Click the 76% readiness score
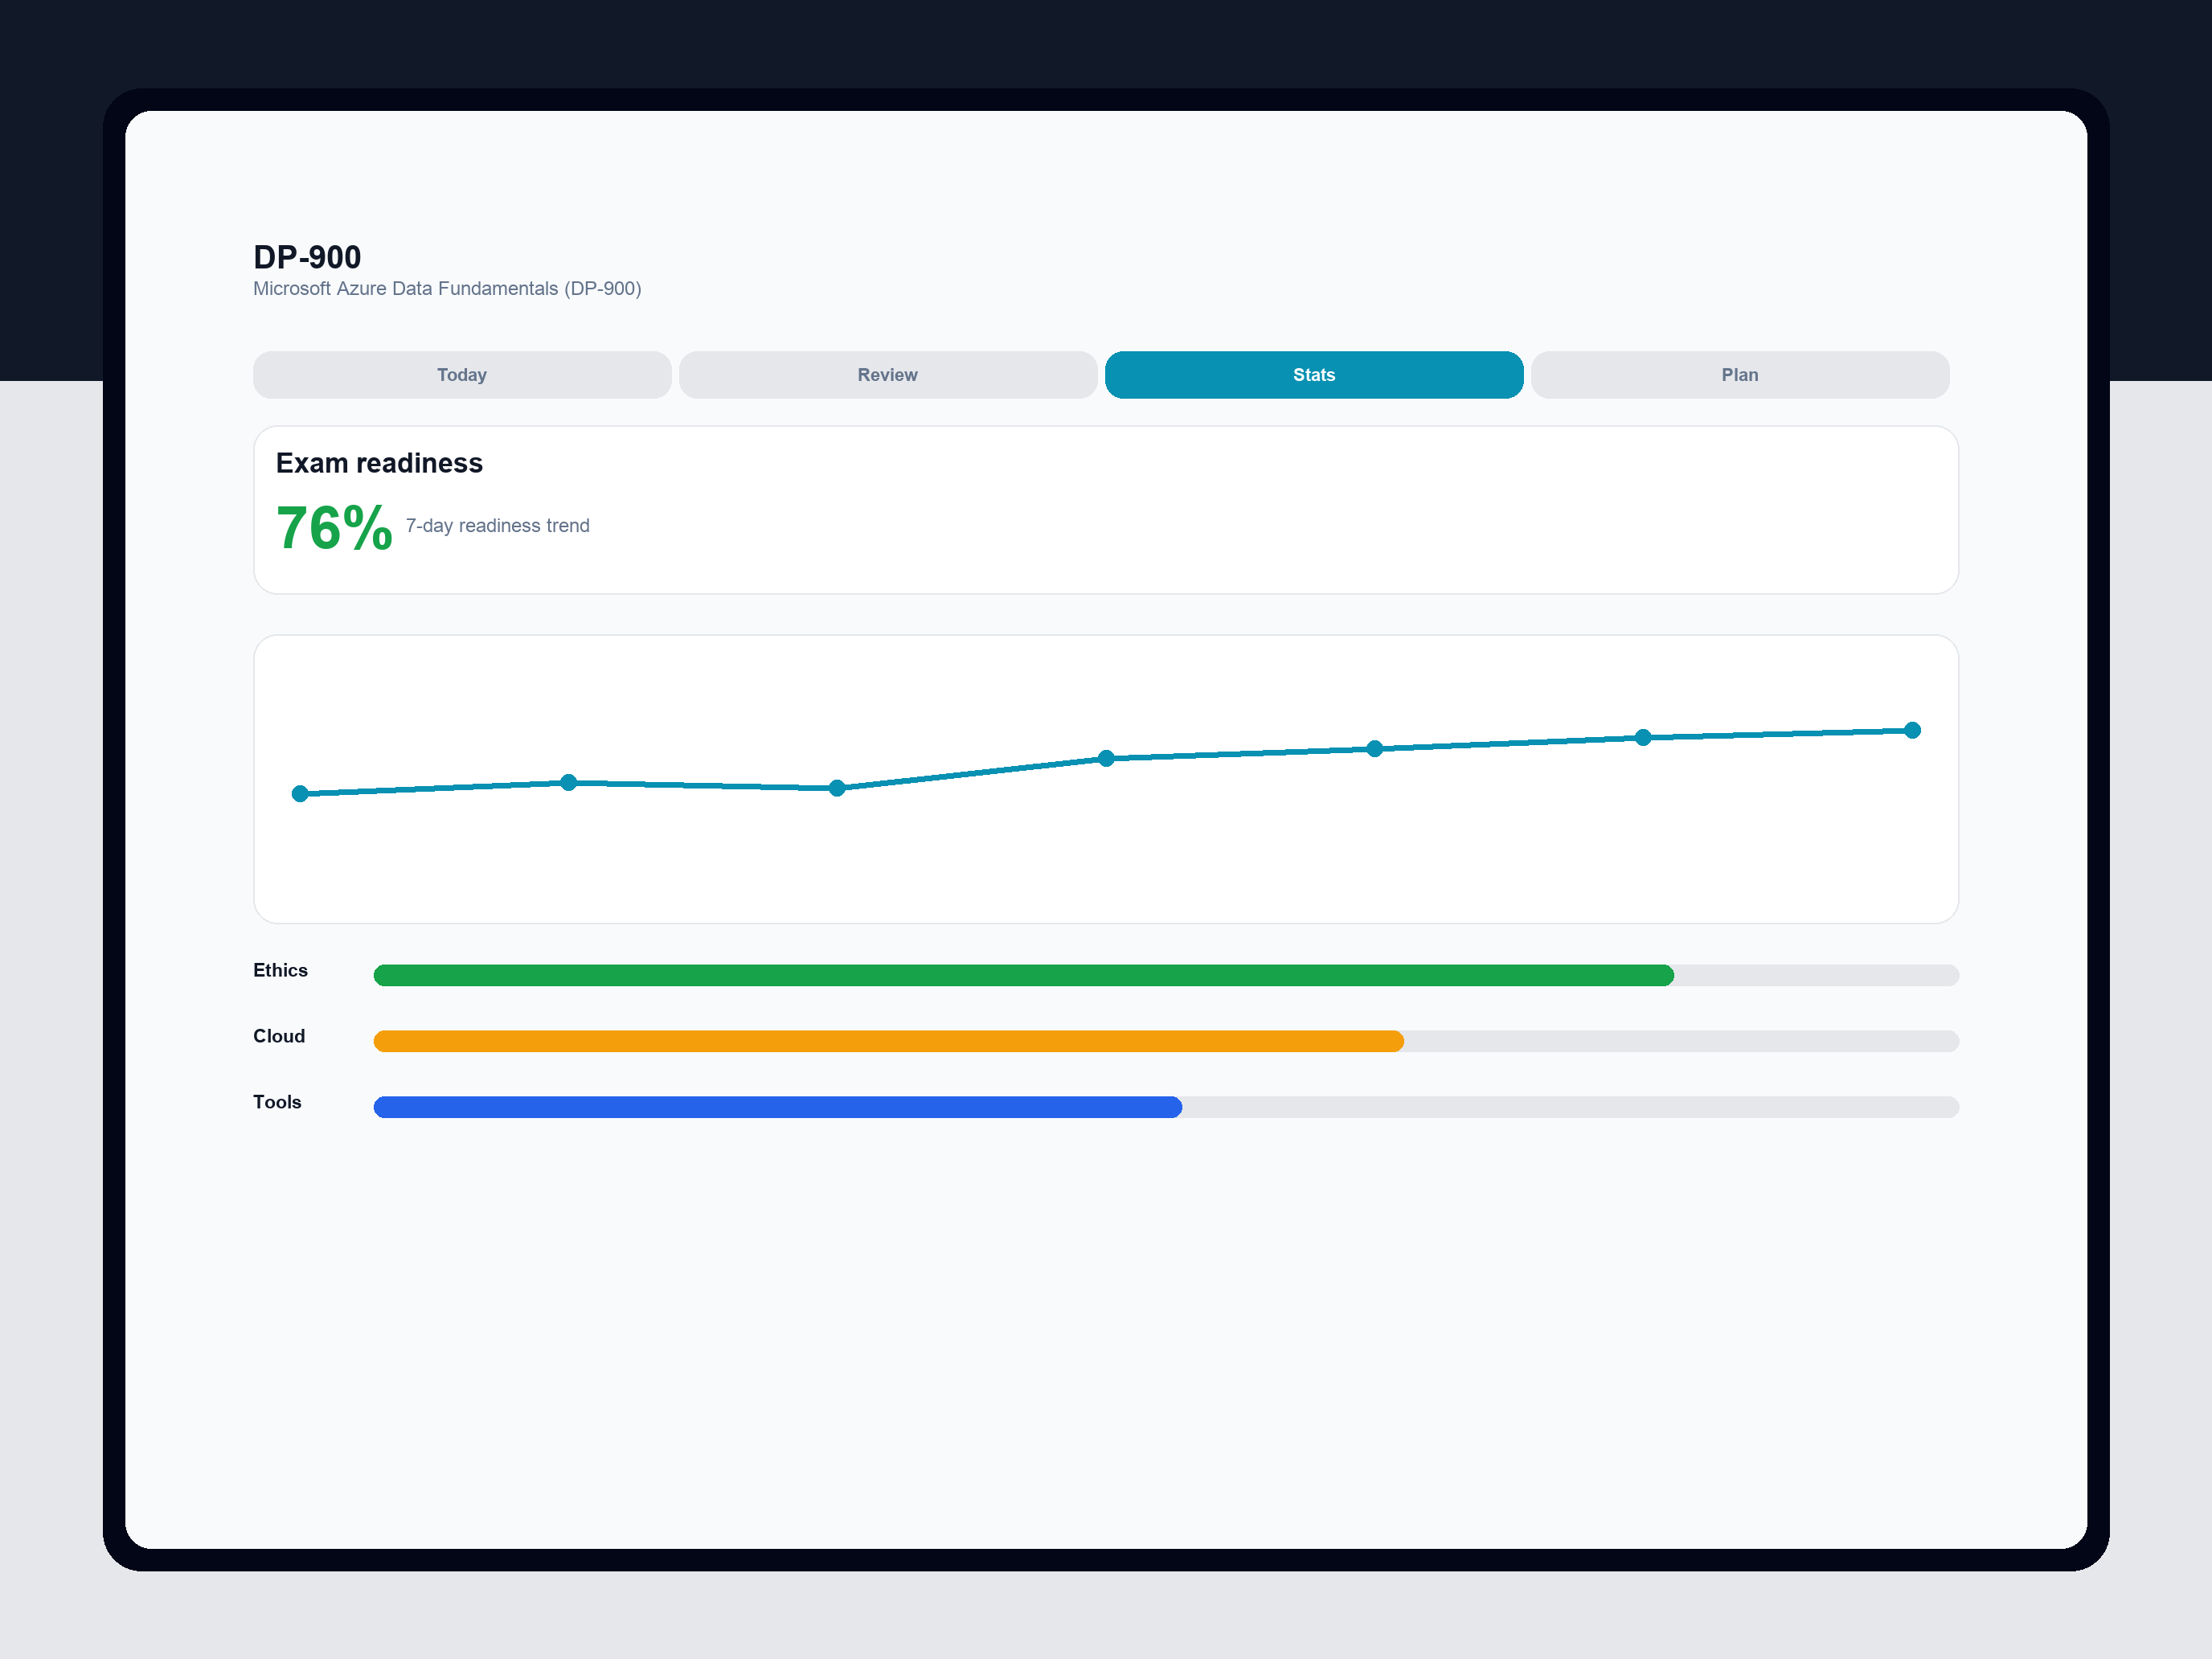2212x1659 pixels. (334, 528)
